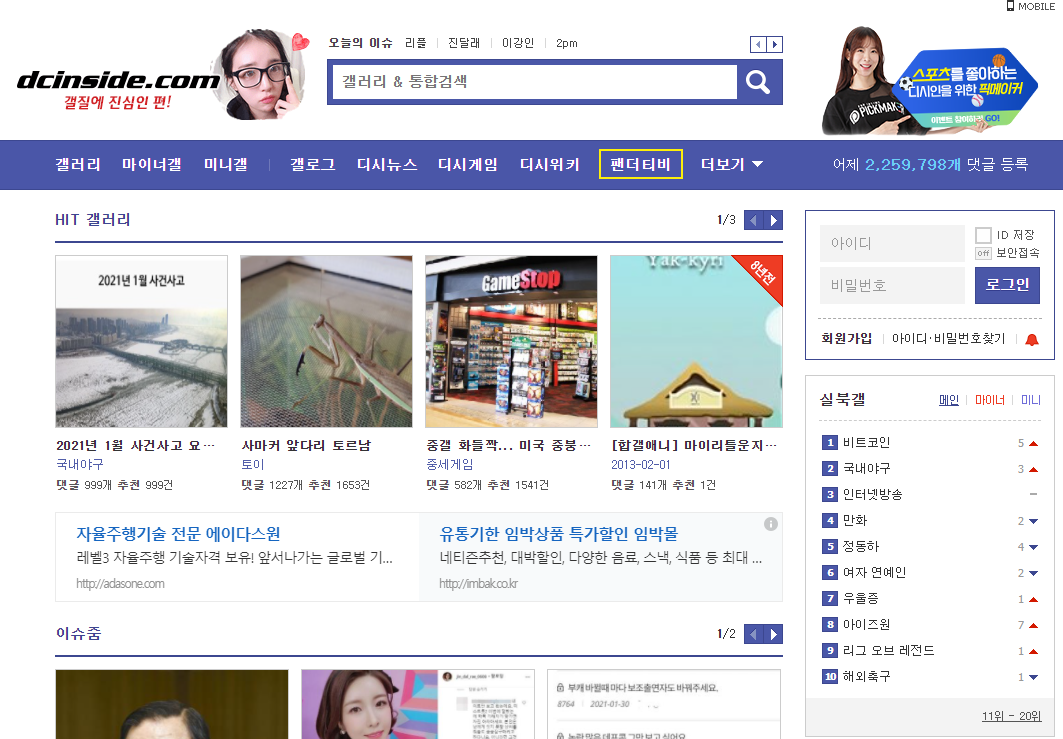This screenshot has width=1063, height=739.
Task: Select 여자 연예인 in the ranking list
Action: tap(875, 572)
